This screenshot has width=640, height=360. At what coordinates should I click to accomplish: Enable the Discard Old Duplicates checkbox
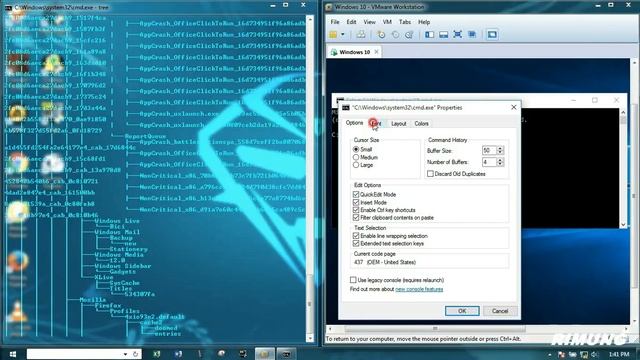430,174
